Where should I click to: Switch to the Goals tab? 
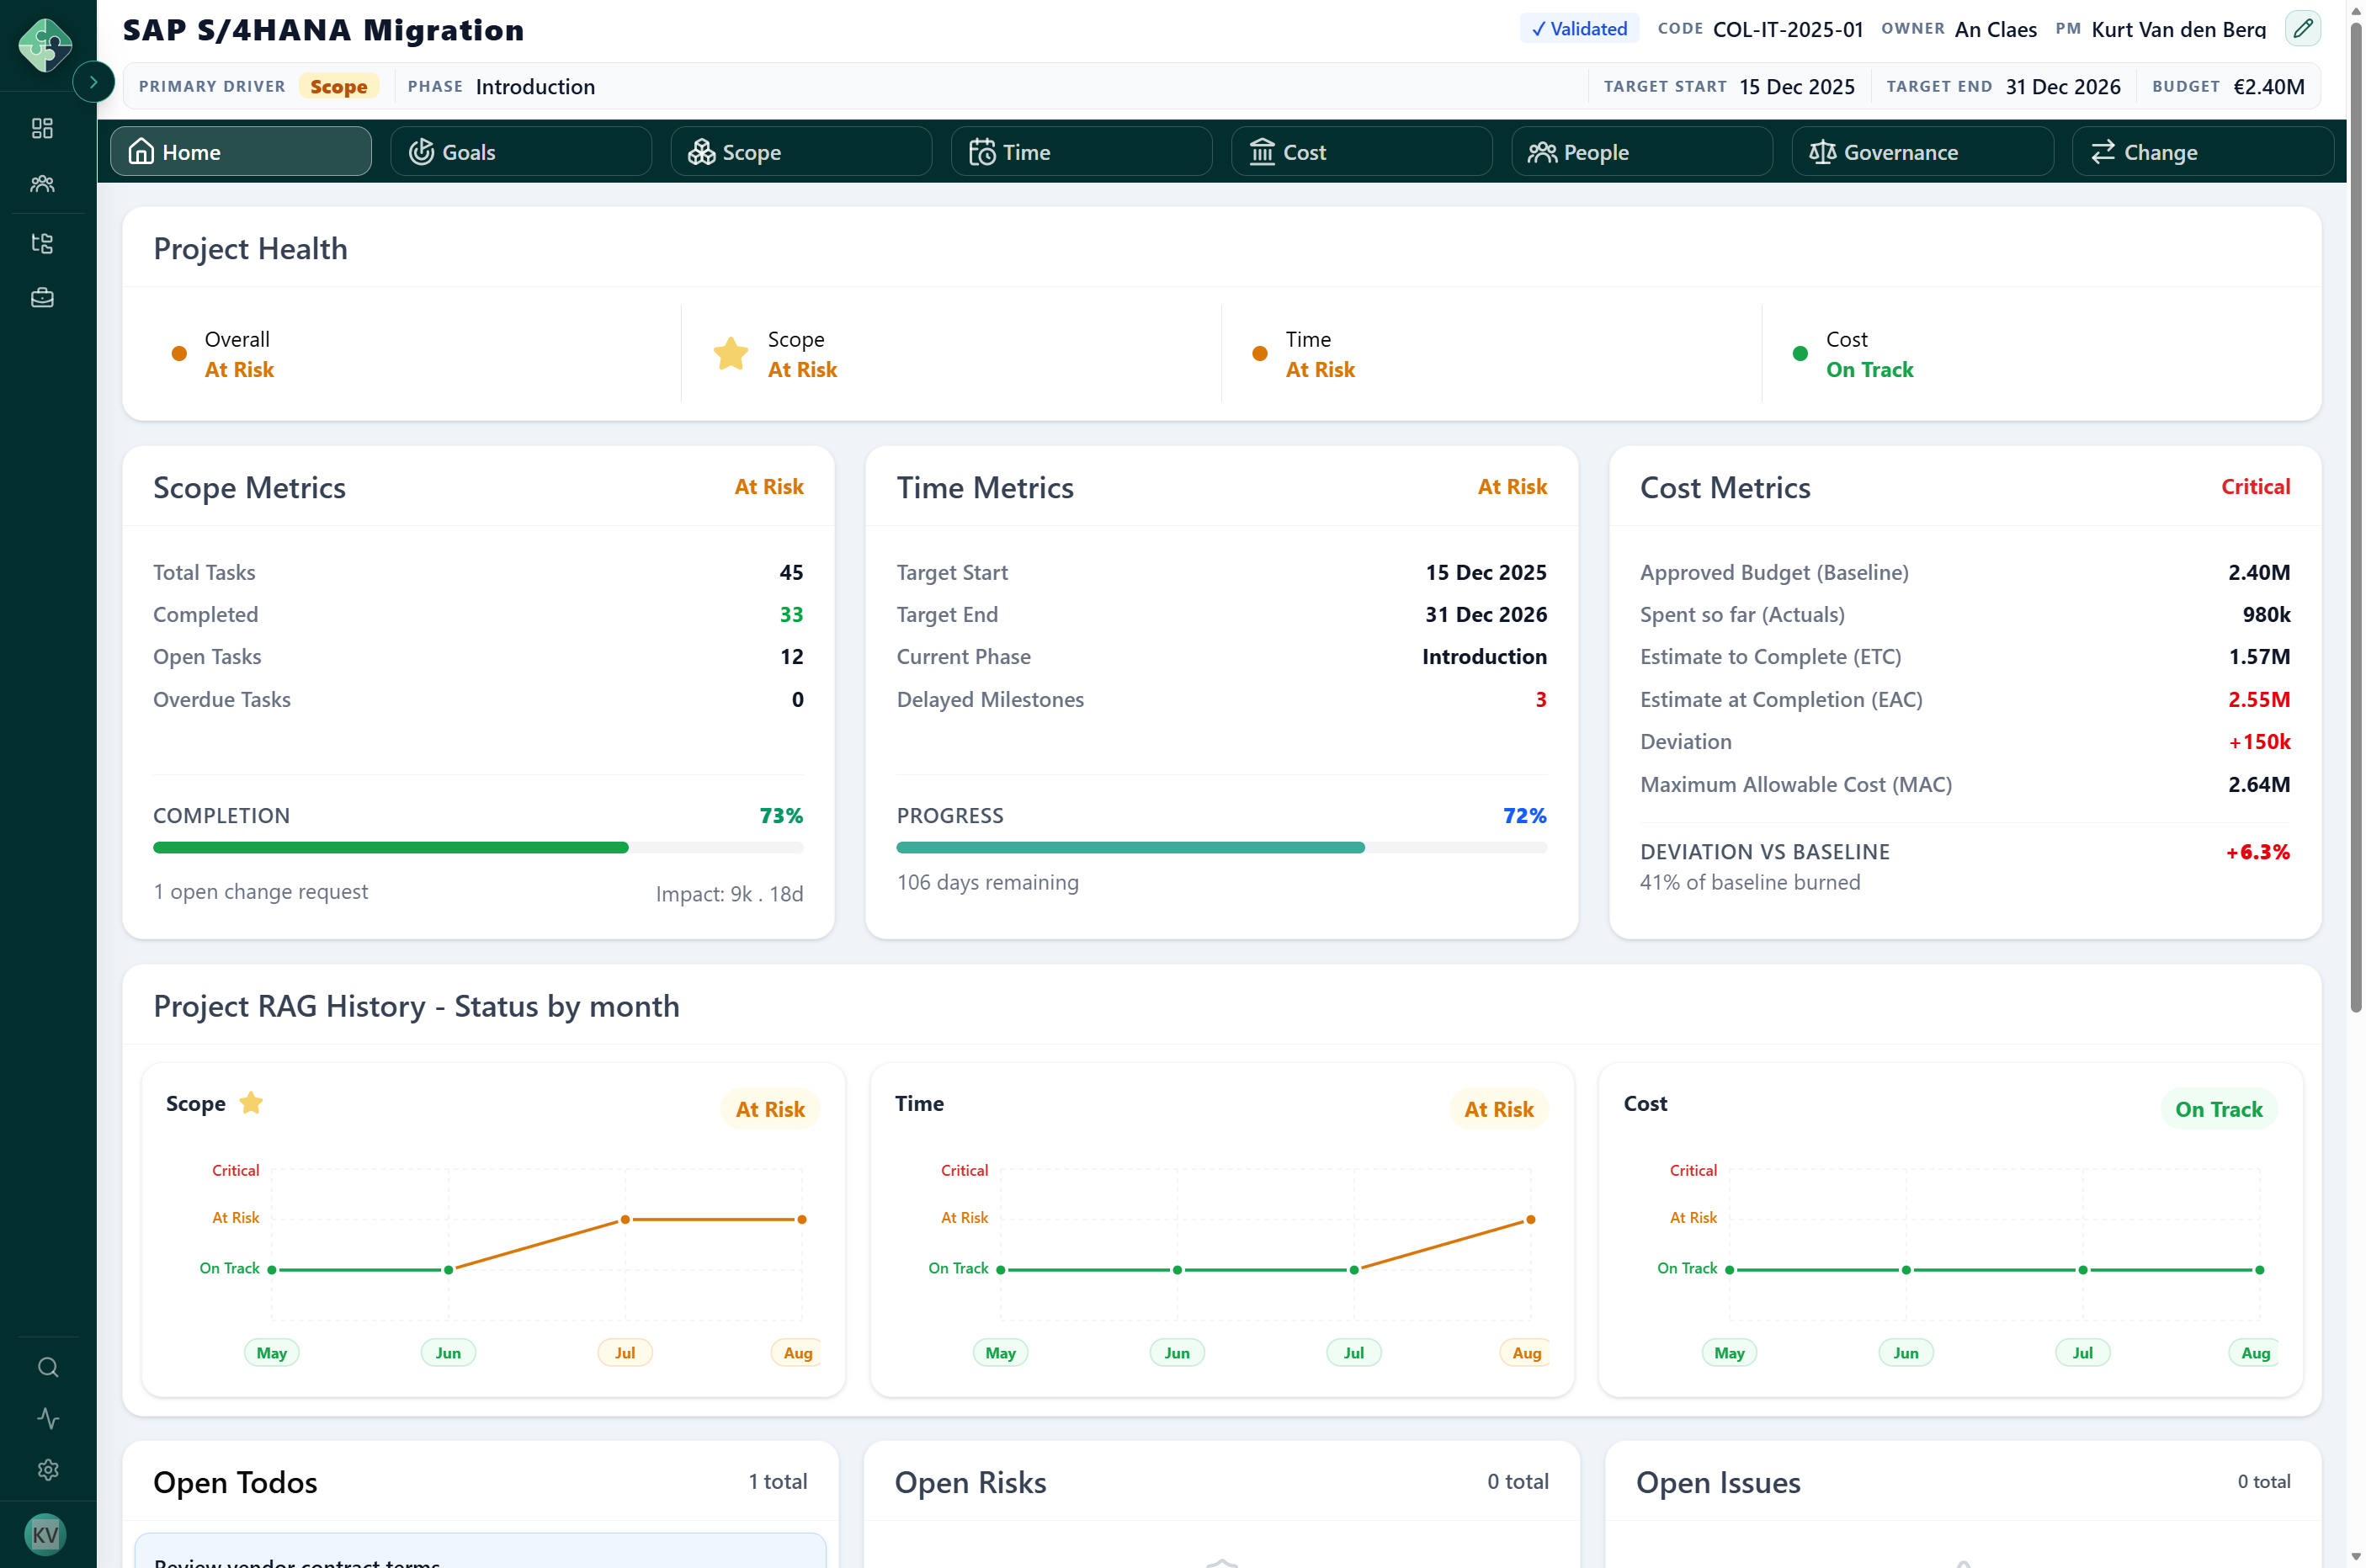(521, 152)
